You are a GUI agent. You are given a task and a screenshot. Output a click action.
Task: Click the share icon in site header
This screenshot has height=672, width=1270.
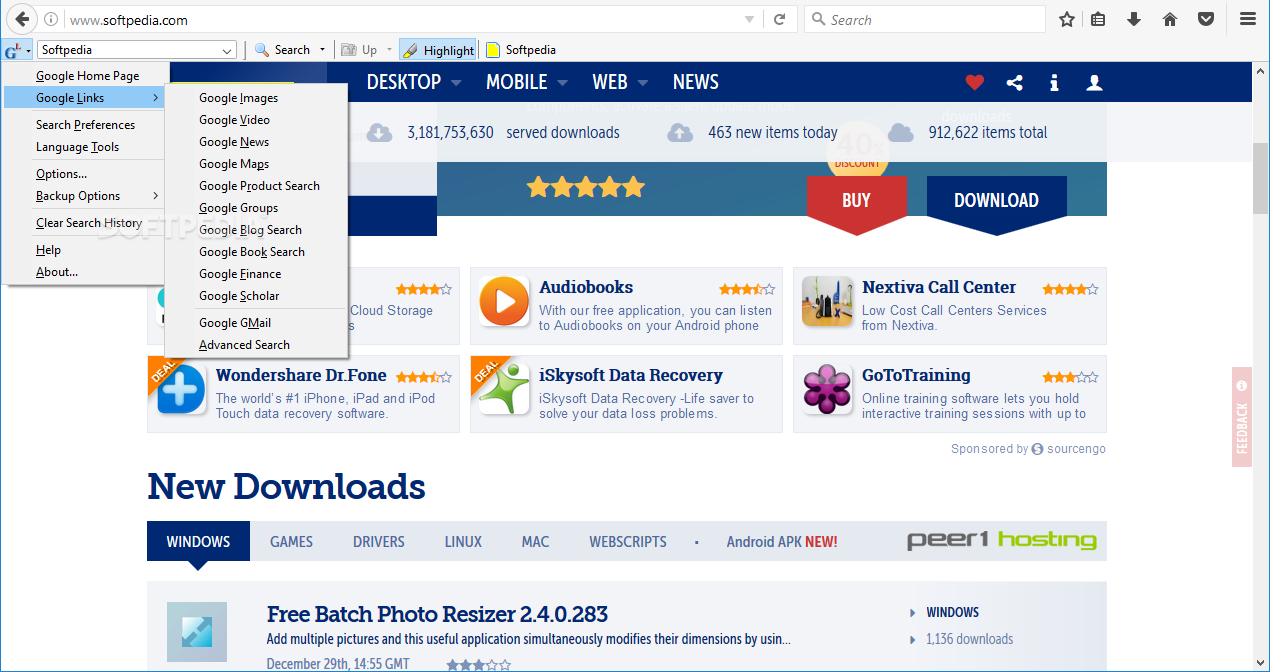1015,83
